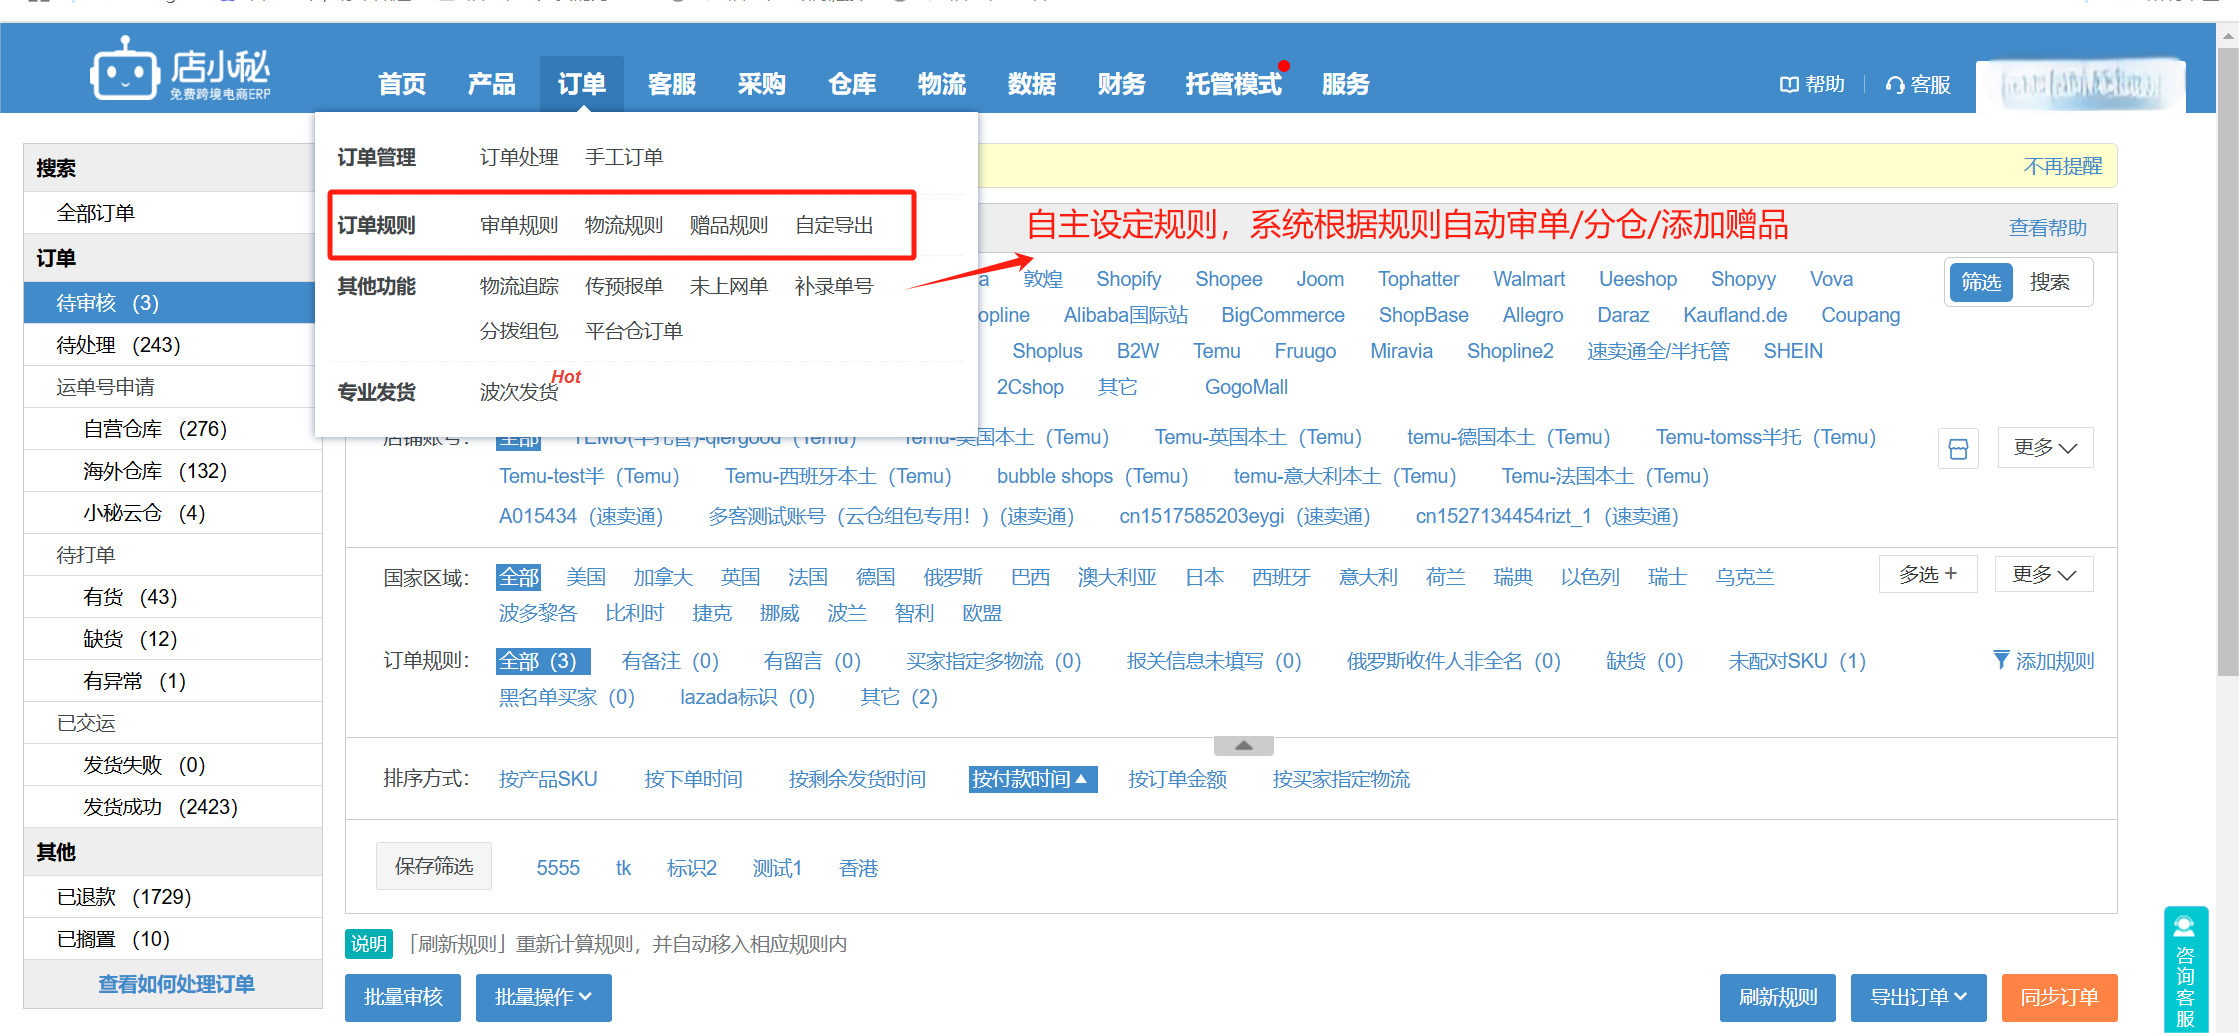Sort by 按付款时间
This screenshot has height=1033, width=2239.
[1032, 779]
